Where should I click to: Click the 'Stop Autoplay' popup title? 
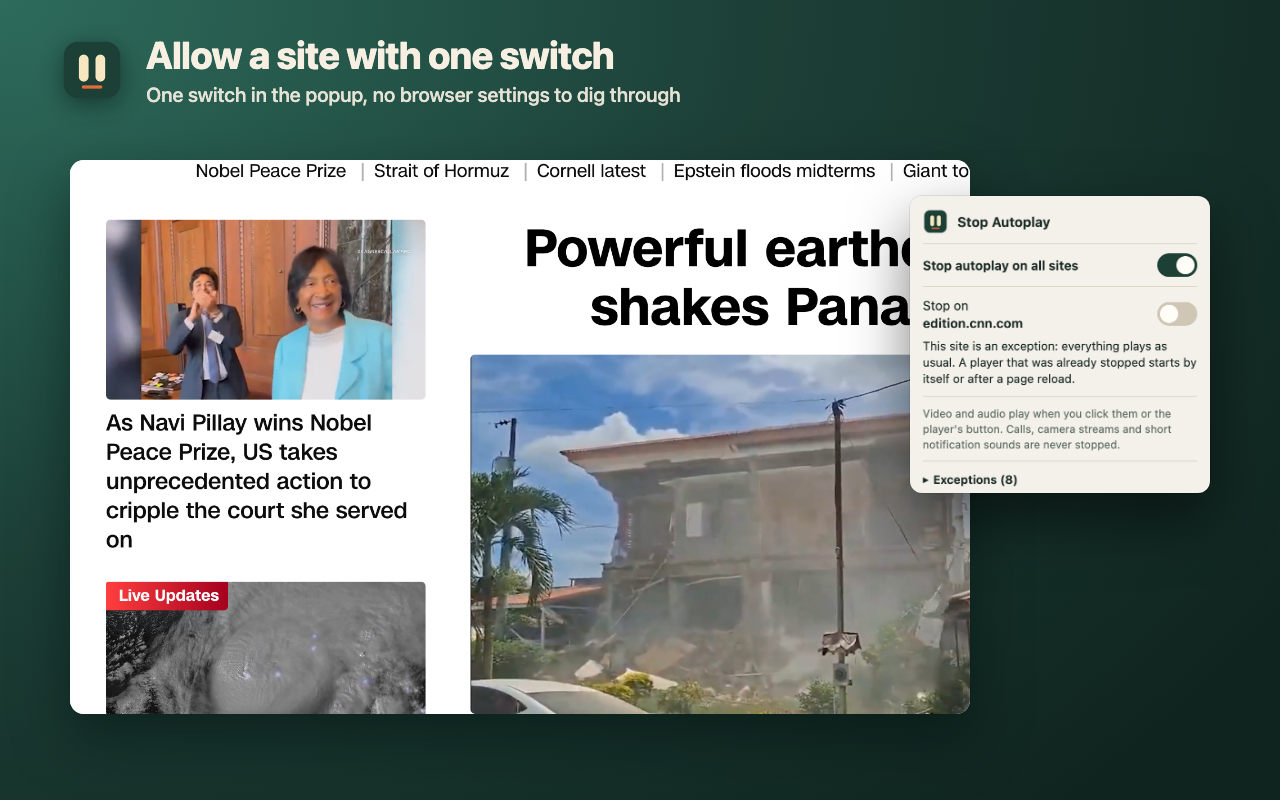tap(1003, 222)
